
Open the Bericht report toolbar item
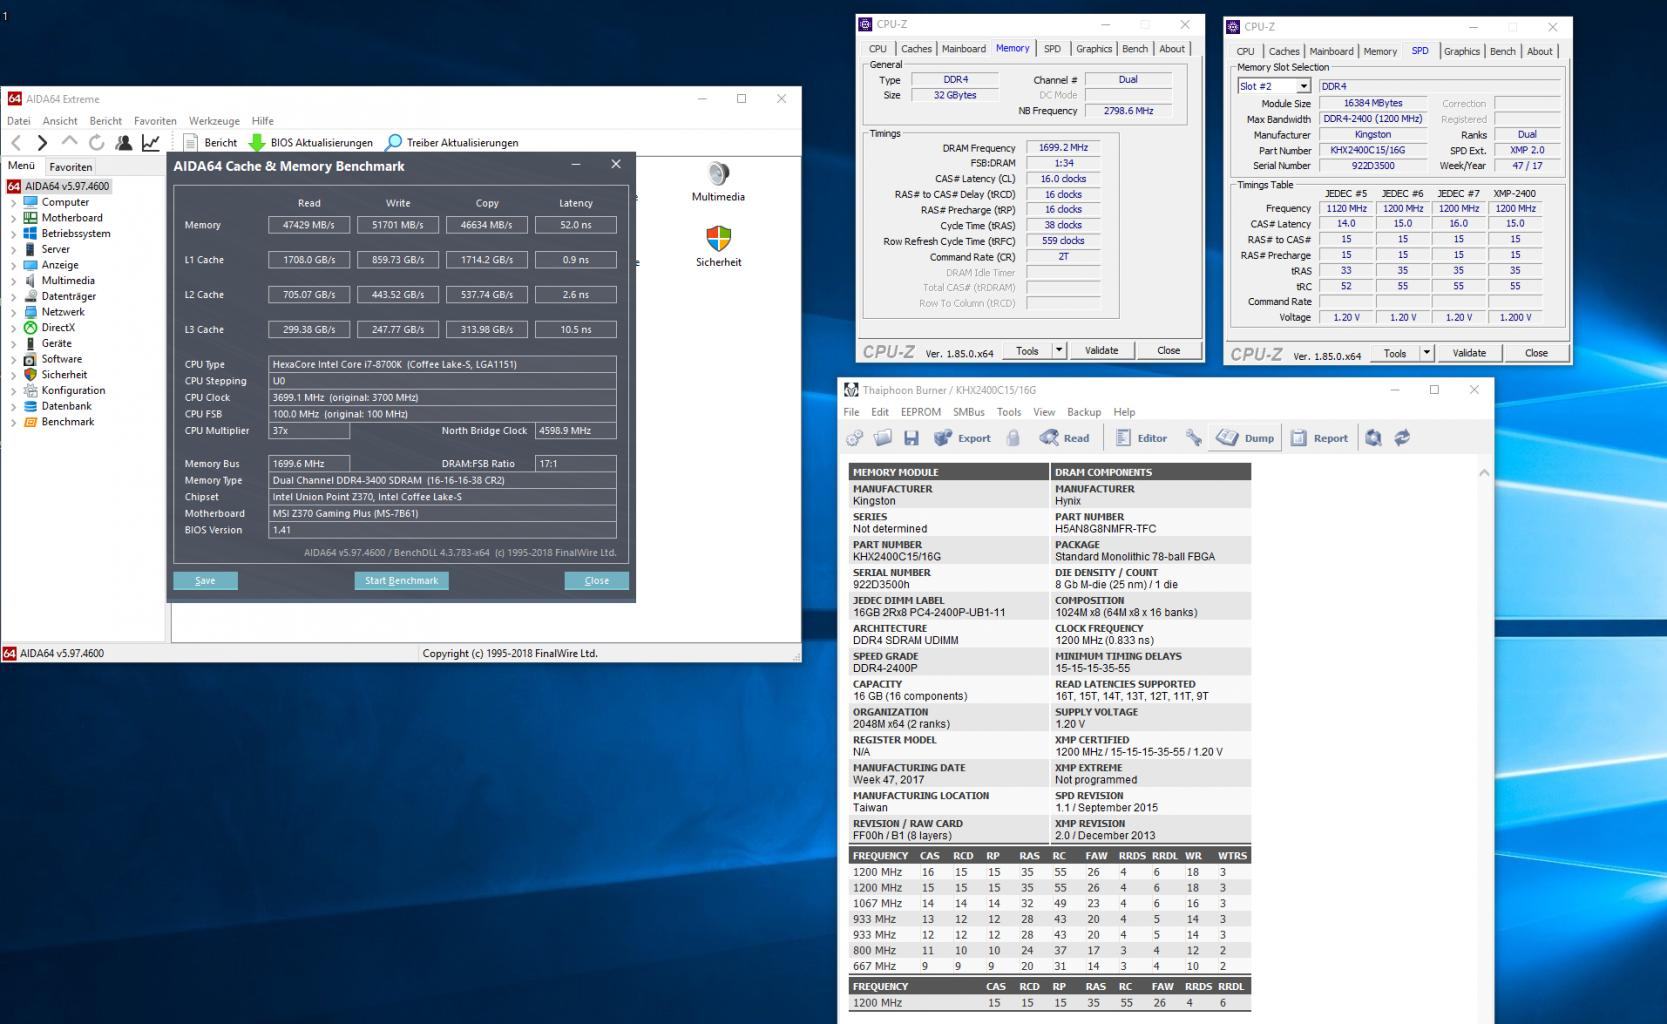(x=211, y=143)
